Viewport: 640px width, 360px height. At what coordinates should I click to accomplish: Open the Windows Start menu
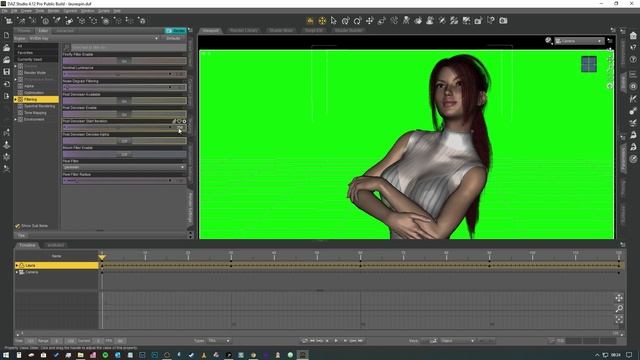6,355
